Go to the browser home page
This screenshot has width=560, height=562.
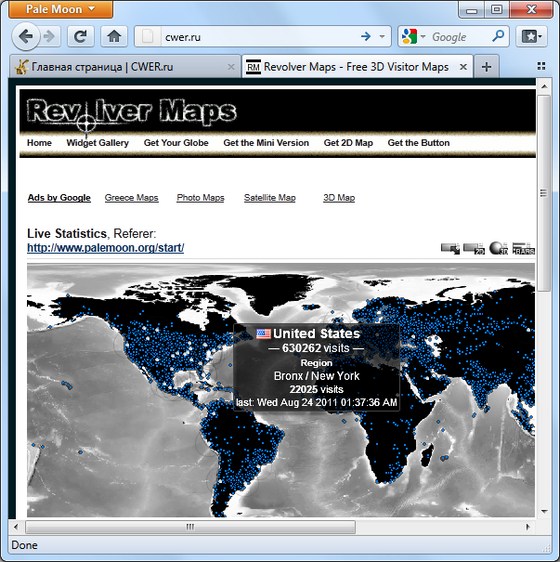(114, 36)
